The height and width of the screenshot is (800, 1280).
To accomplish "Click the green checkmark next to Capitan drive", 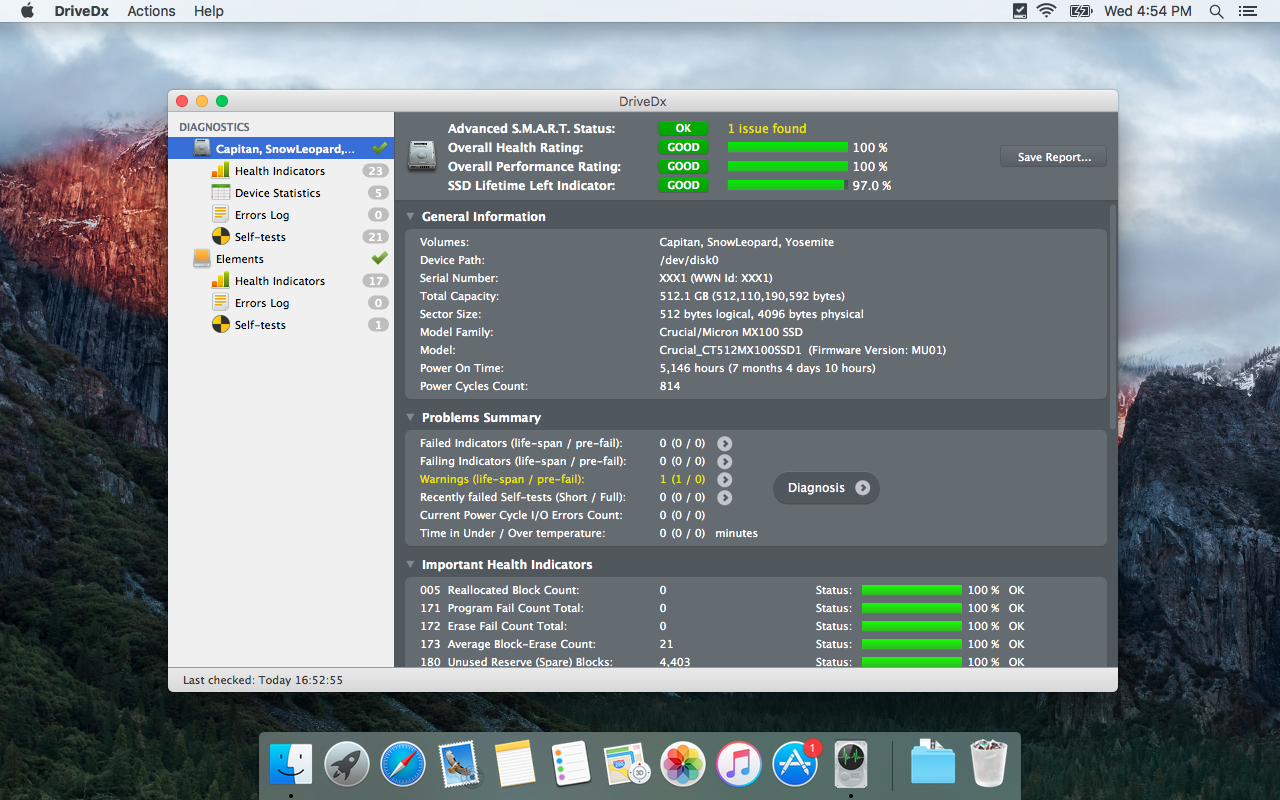I will pyautogui.click(x=379, y=148).
